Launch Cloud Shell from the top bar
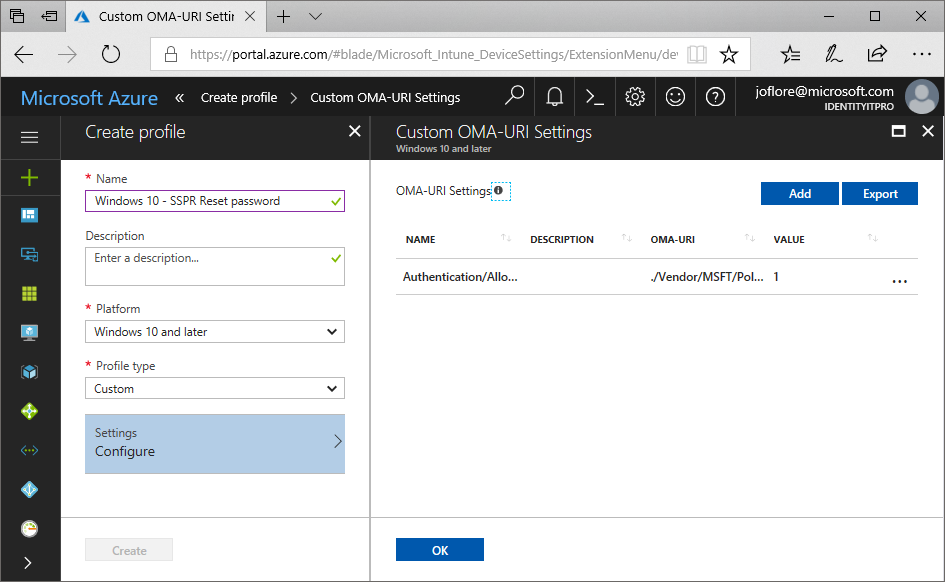 595,97
